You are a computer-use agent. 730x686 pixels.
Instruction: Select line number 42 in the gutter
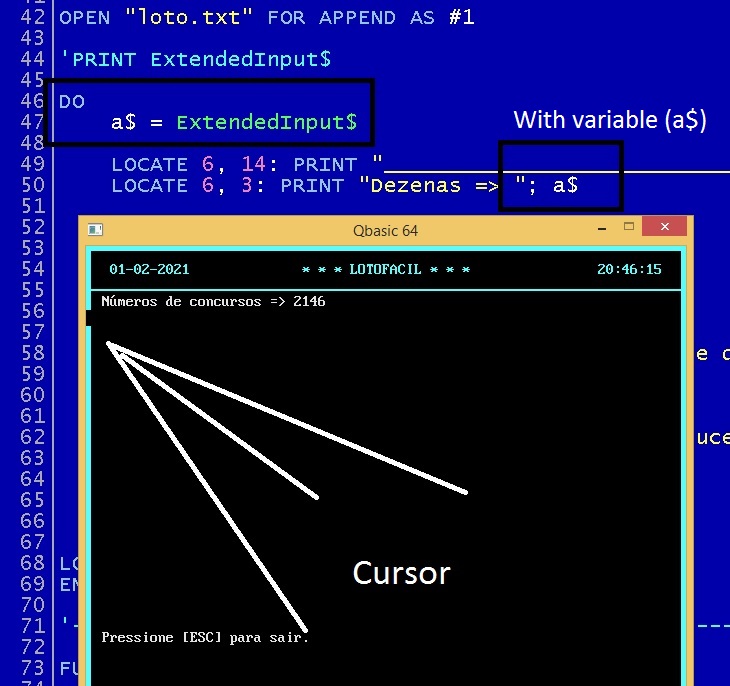33,18
